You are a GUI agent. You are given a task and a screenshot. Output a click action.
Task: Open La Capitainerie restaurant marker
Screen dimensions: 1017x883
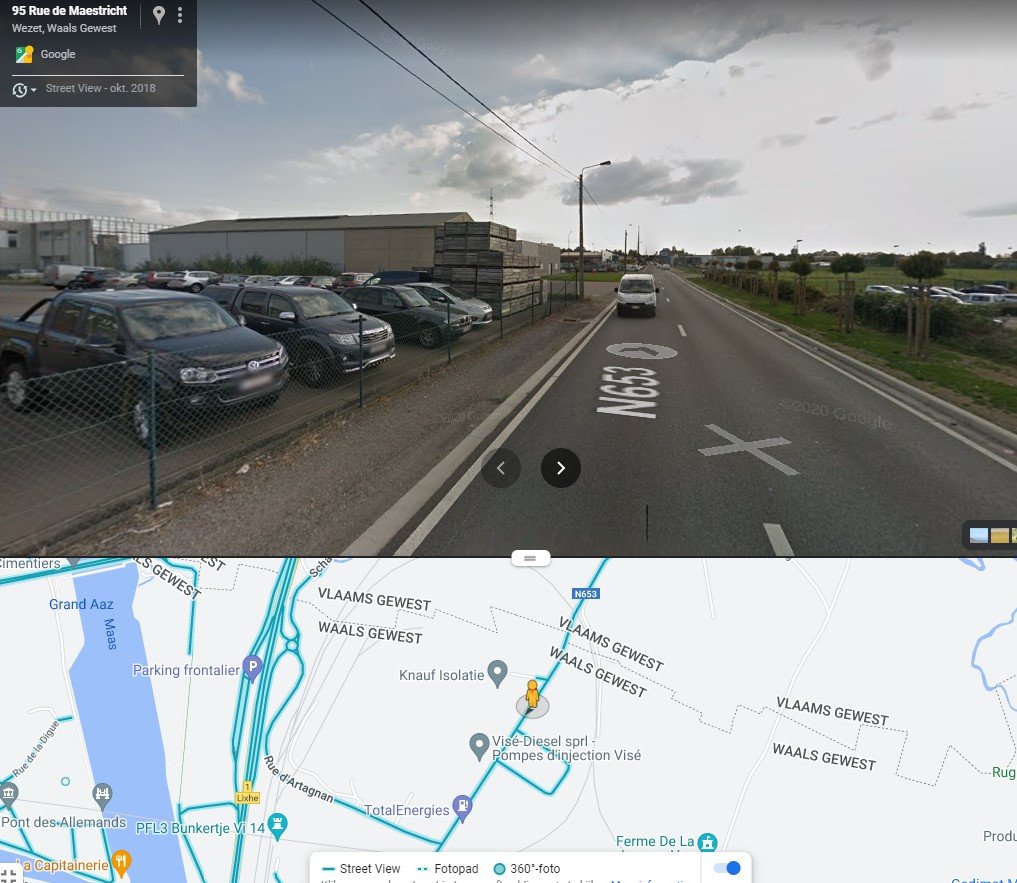coord(121,862)
